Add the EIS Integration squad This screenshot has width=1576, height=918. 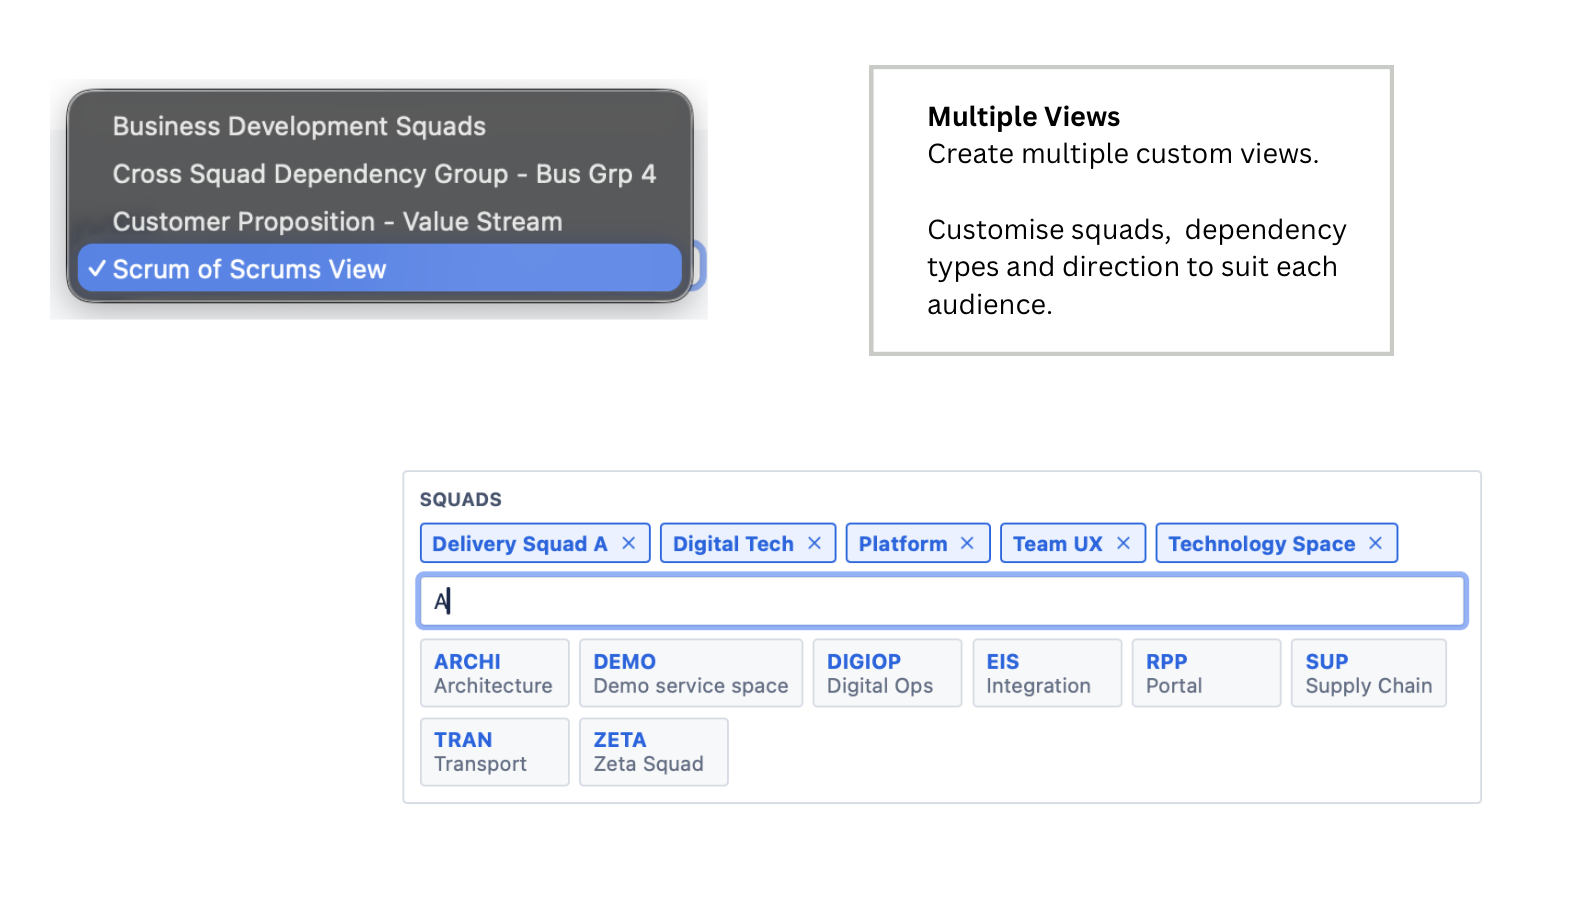(1047, 673)
